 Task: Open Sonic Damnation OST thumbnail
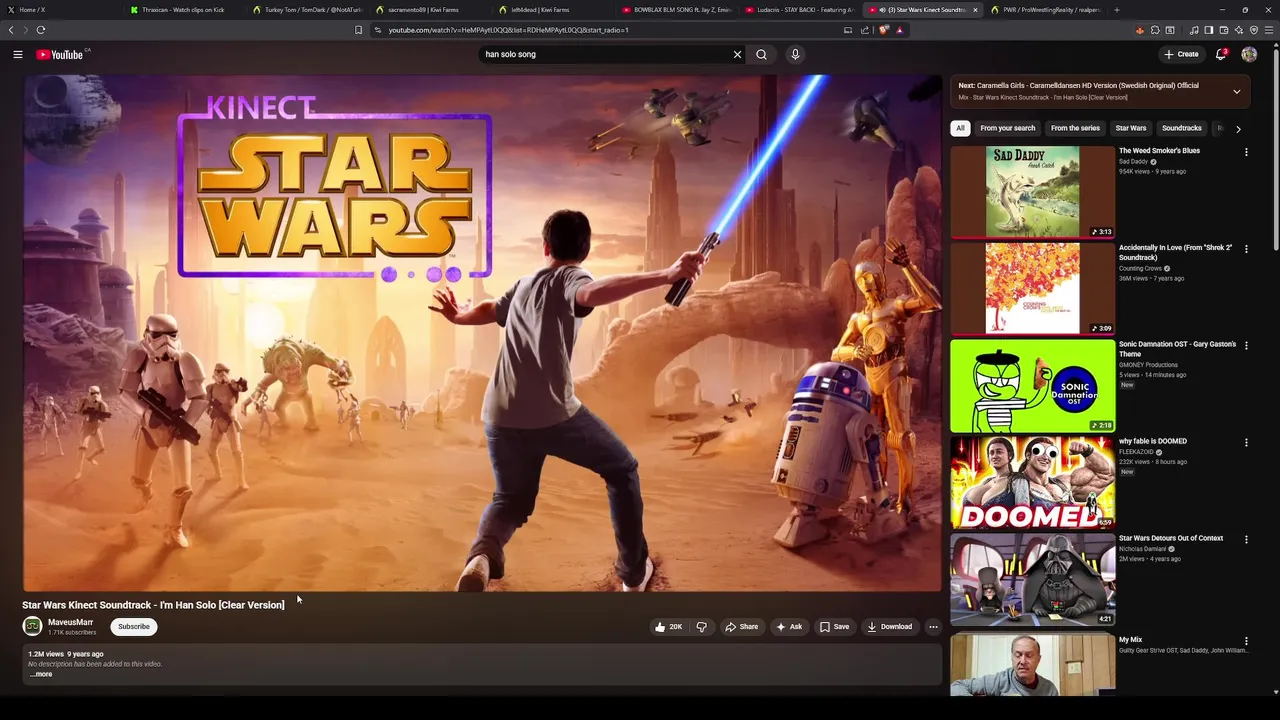(x=1032, y=385)
